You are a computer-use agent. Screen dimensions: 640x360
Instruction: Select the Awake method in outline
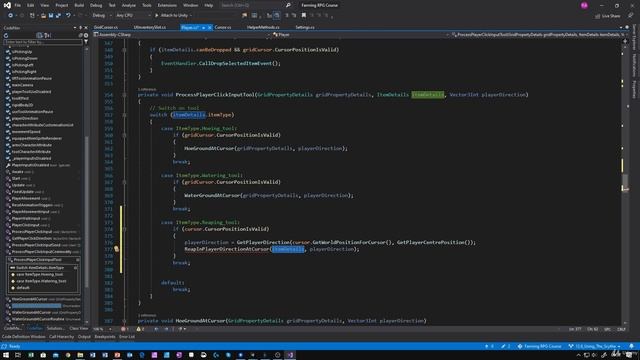(17, 172)
